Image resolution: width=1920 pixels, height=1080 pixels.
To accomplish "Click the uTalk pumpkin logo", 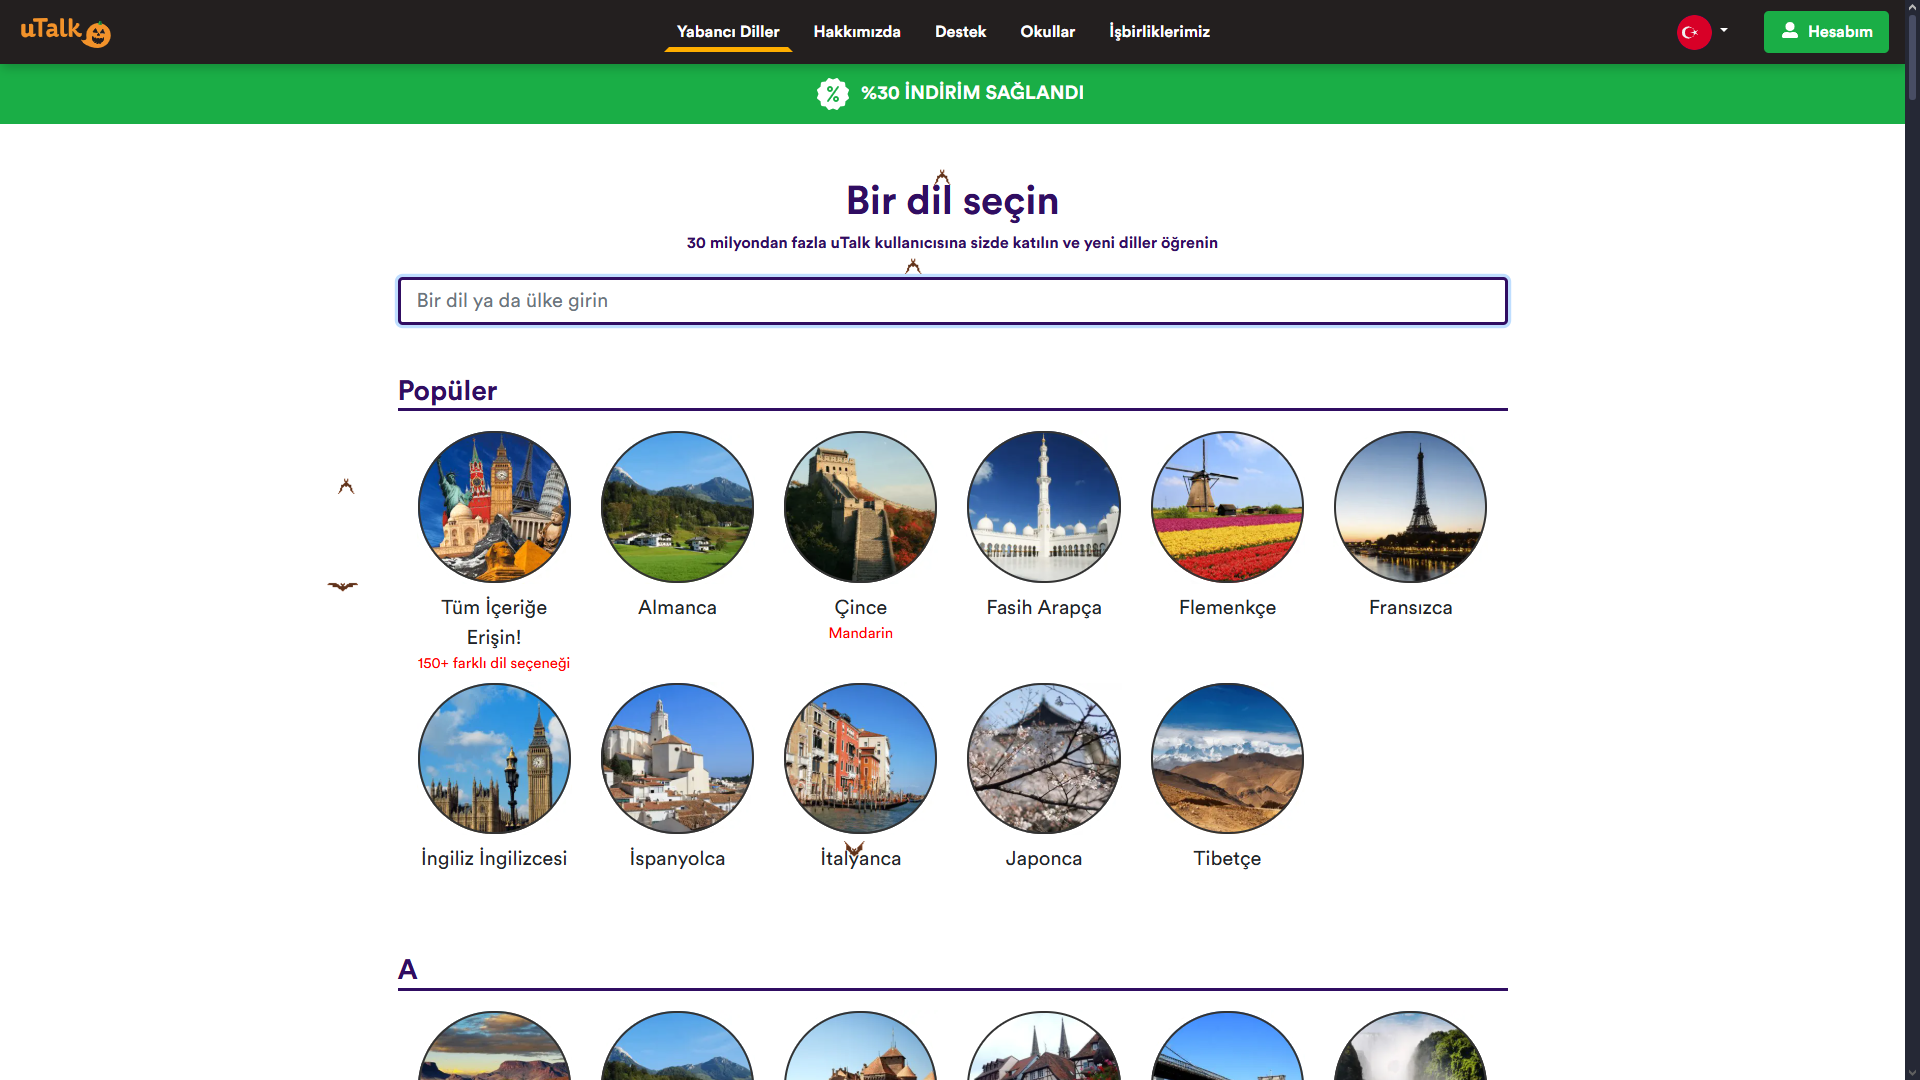I will coord(66,32).
